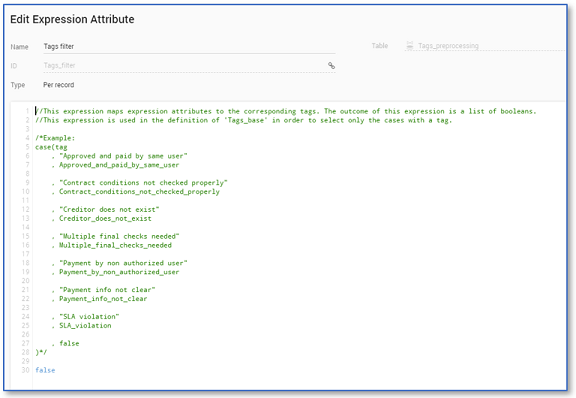This screenshot has height=398, width=576.
Task: Click the blue 'false' on line 30
Action: coord(45,370)
